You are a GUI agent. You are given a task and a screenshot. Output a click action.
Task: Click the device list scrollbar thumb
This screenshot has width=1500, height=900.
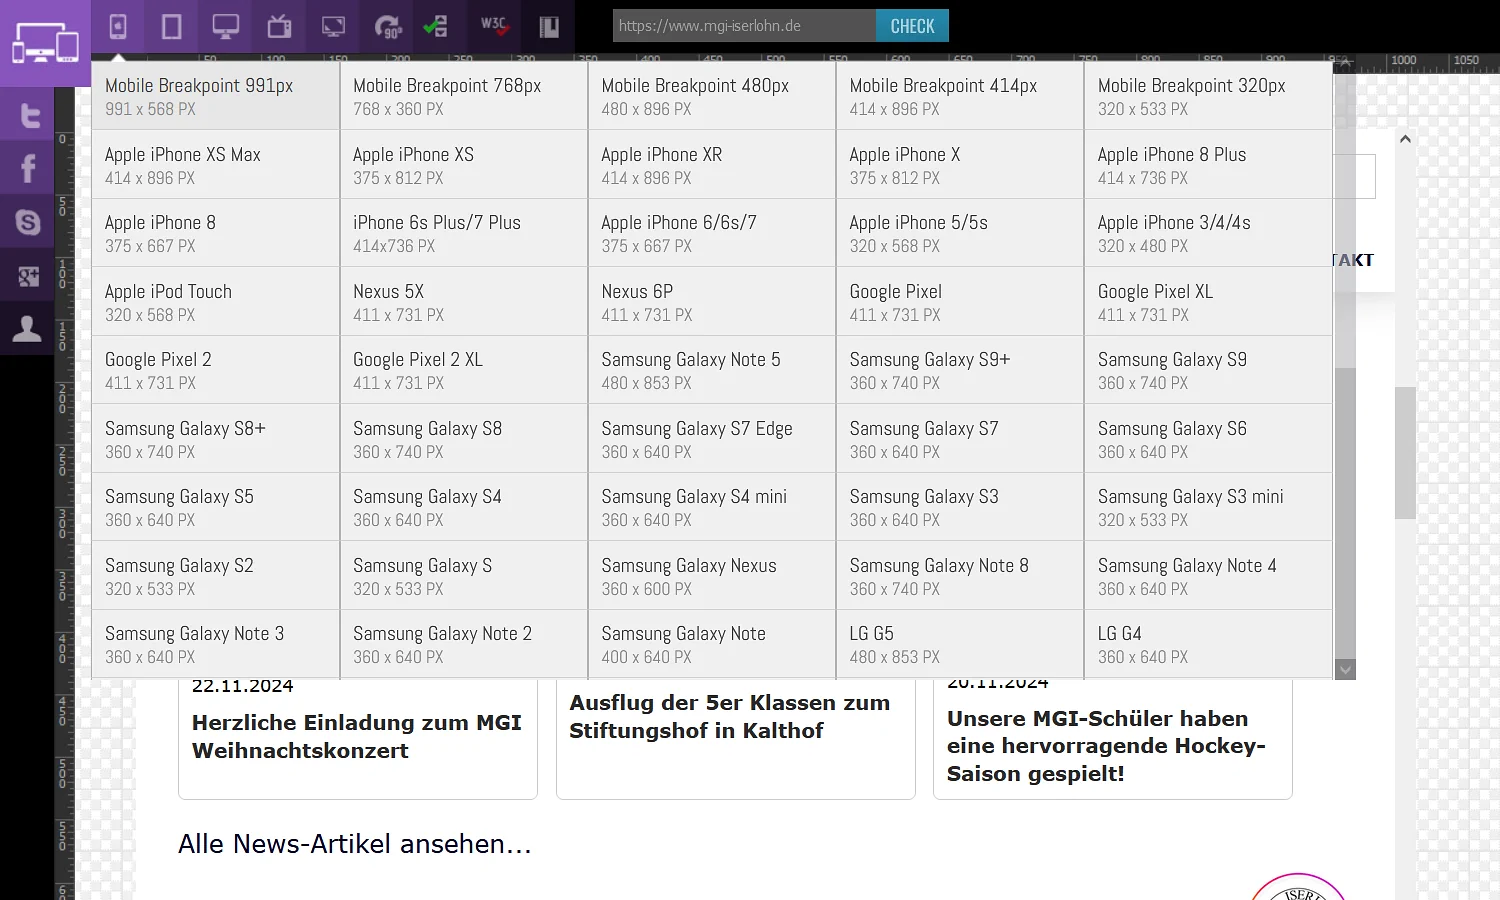[1345, 513]
